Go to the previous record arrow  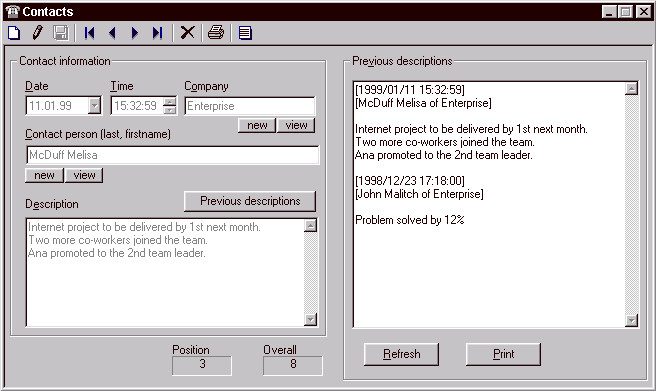[112, 33]
